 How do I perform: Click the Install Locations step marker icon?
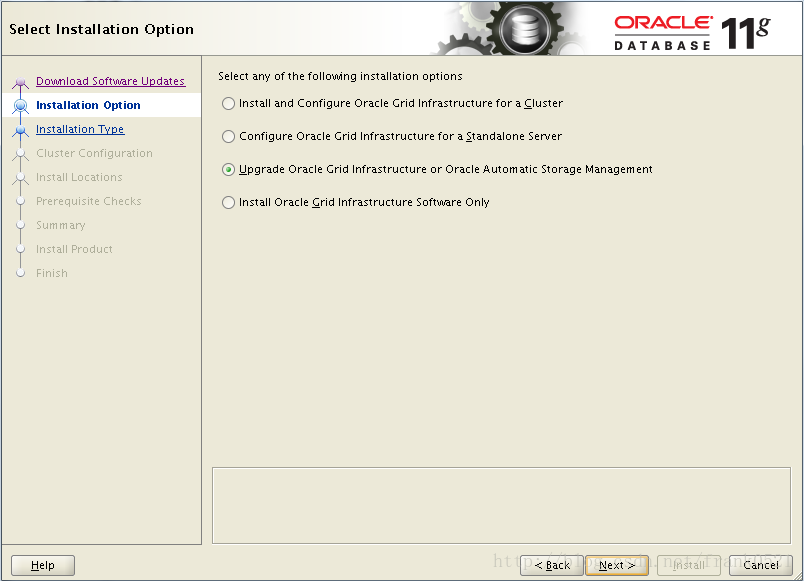point(21,177)
